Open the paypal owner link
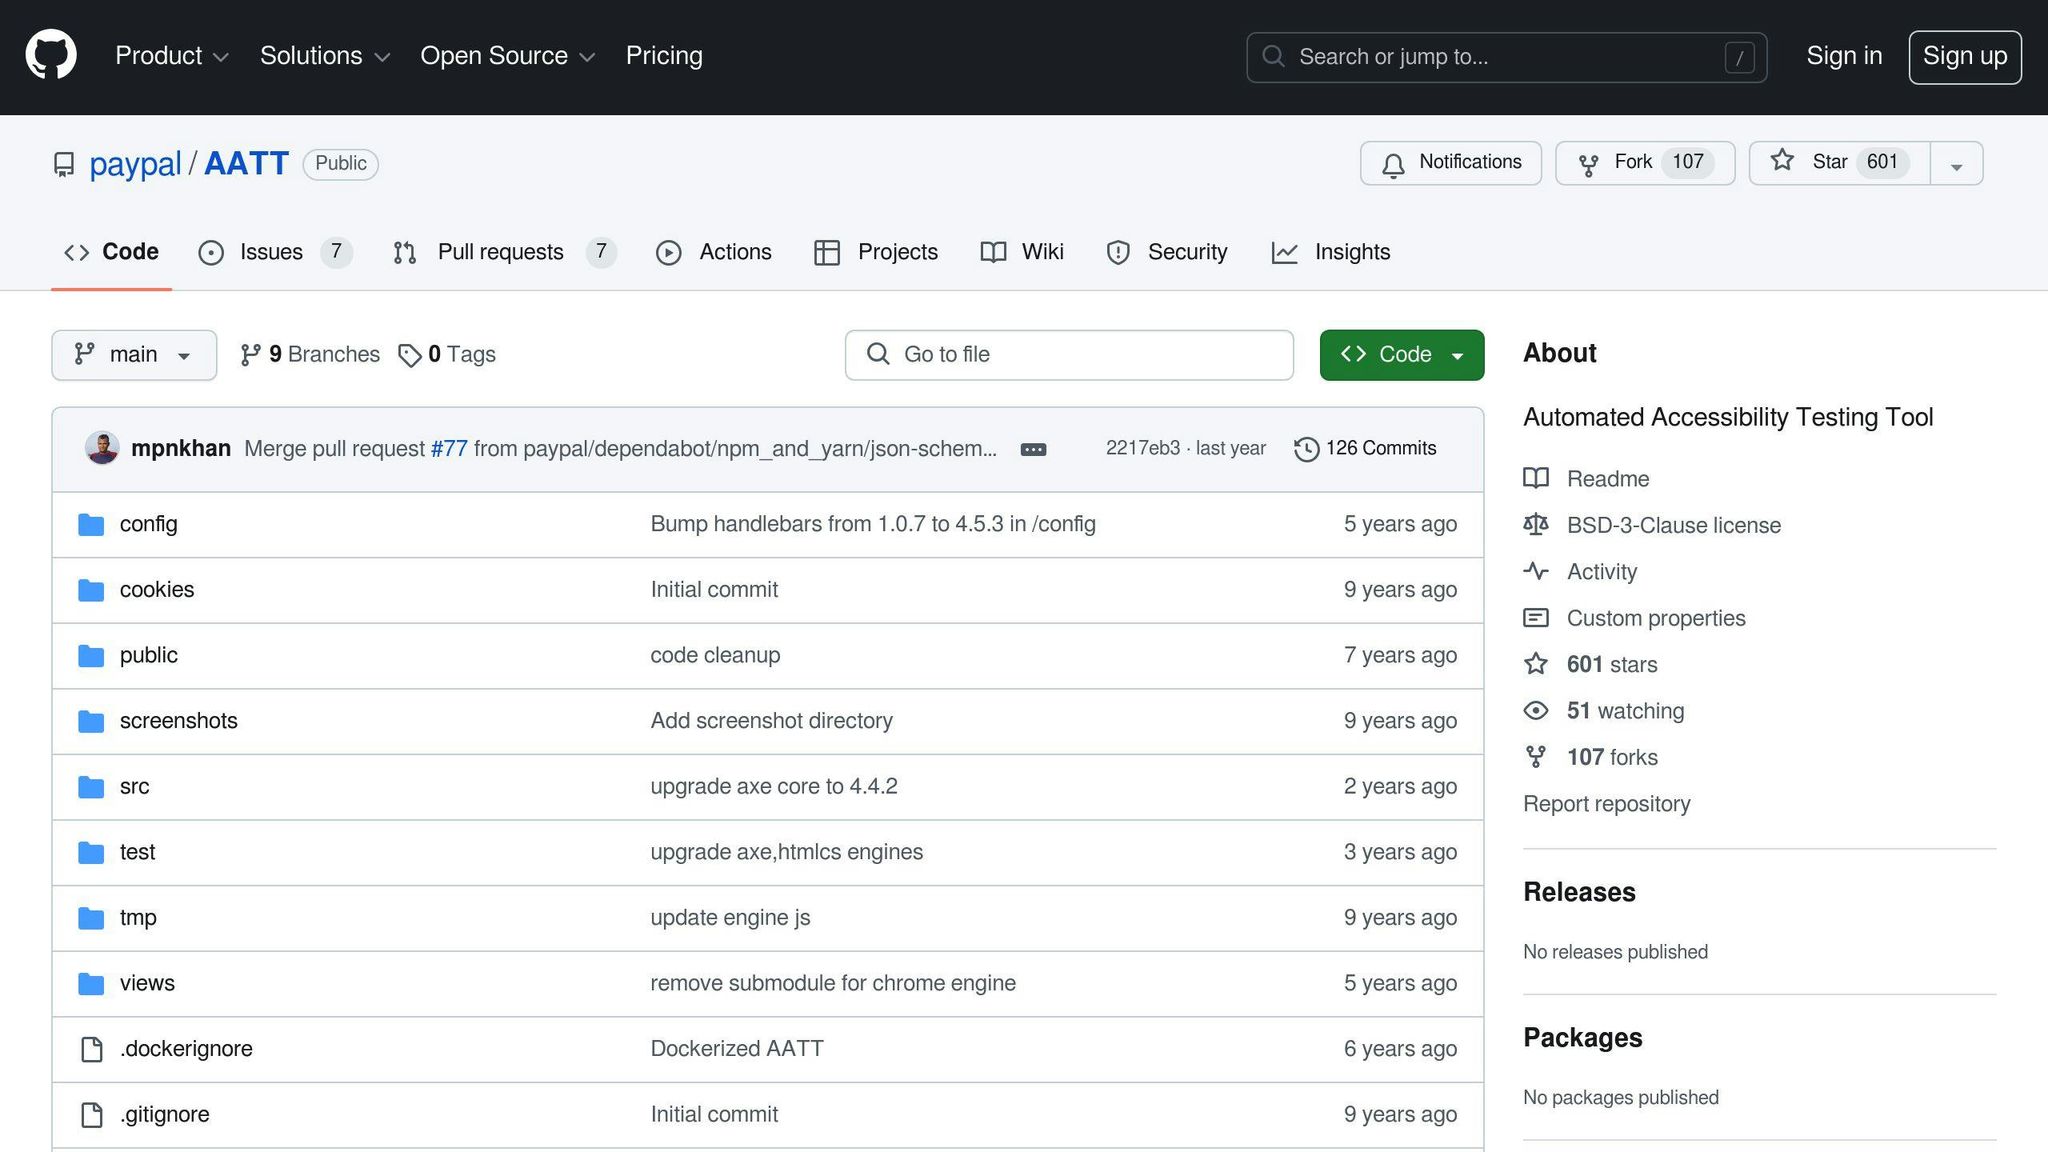Viewport: 2048px width, 1152px height. pos(135,164)
